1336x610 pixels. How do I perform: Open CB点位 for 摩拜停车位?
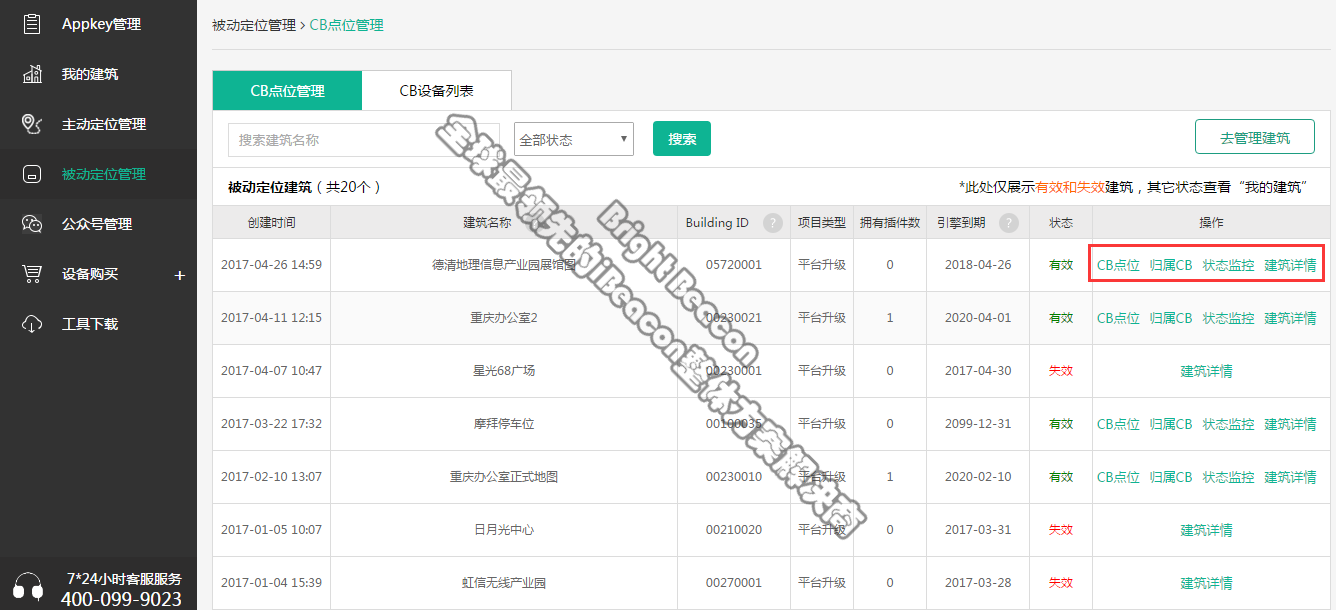[1118, 424]
